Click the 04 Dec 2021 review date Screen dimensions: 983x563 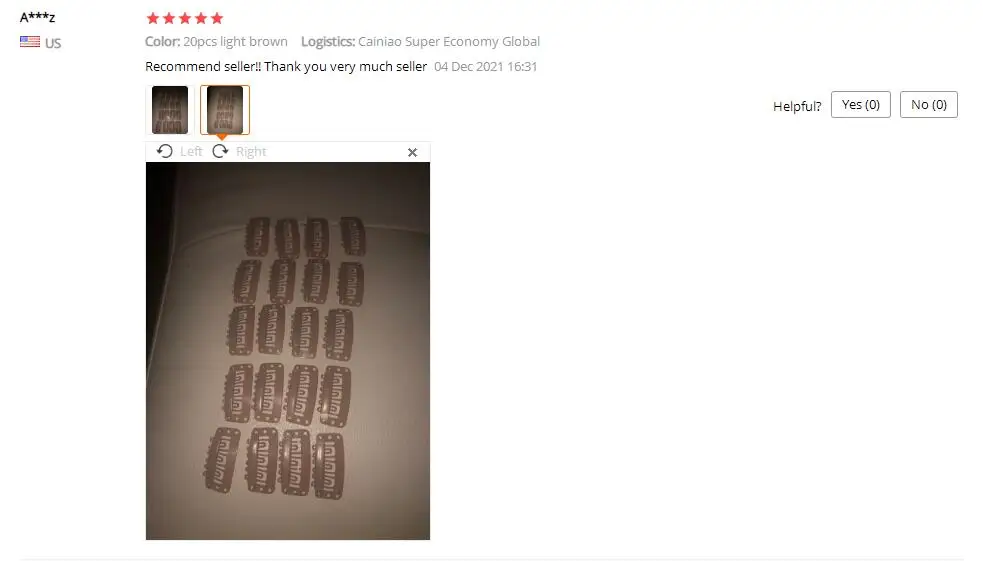tap(486, 66)
